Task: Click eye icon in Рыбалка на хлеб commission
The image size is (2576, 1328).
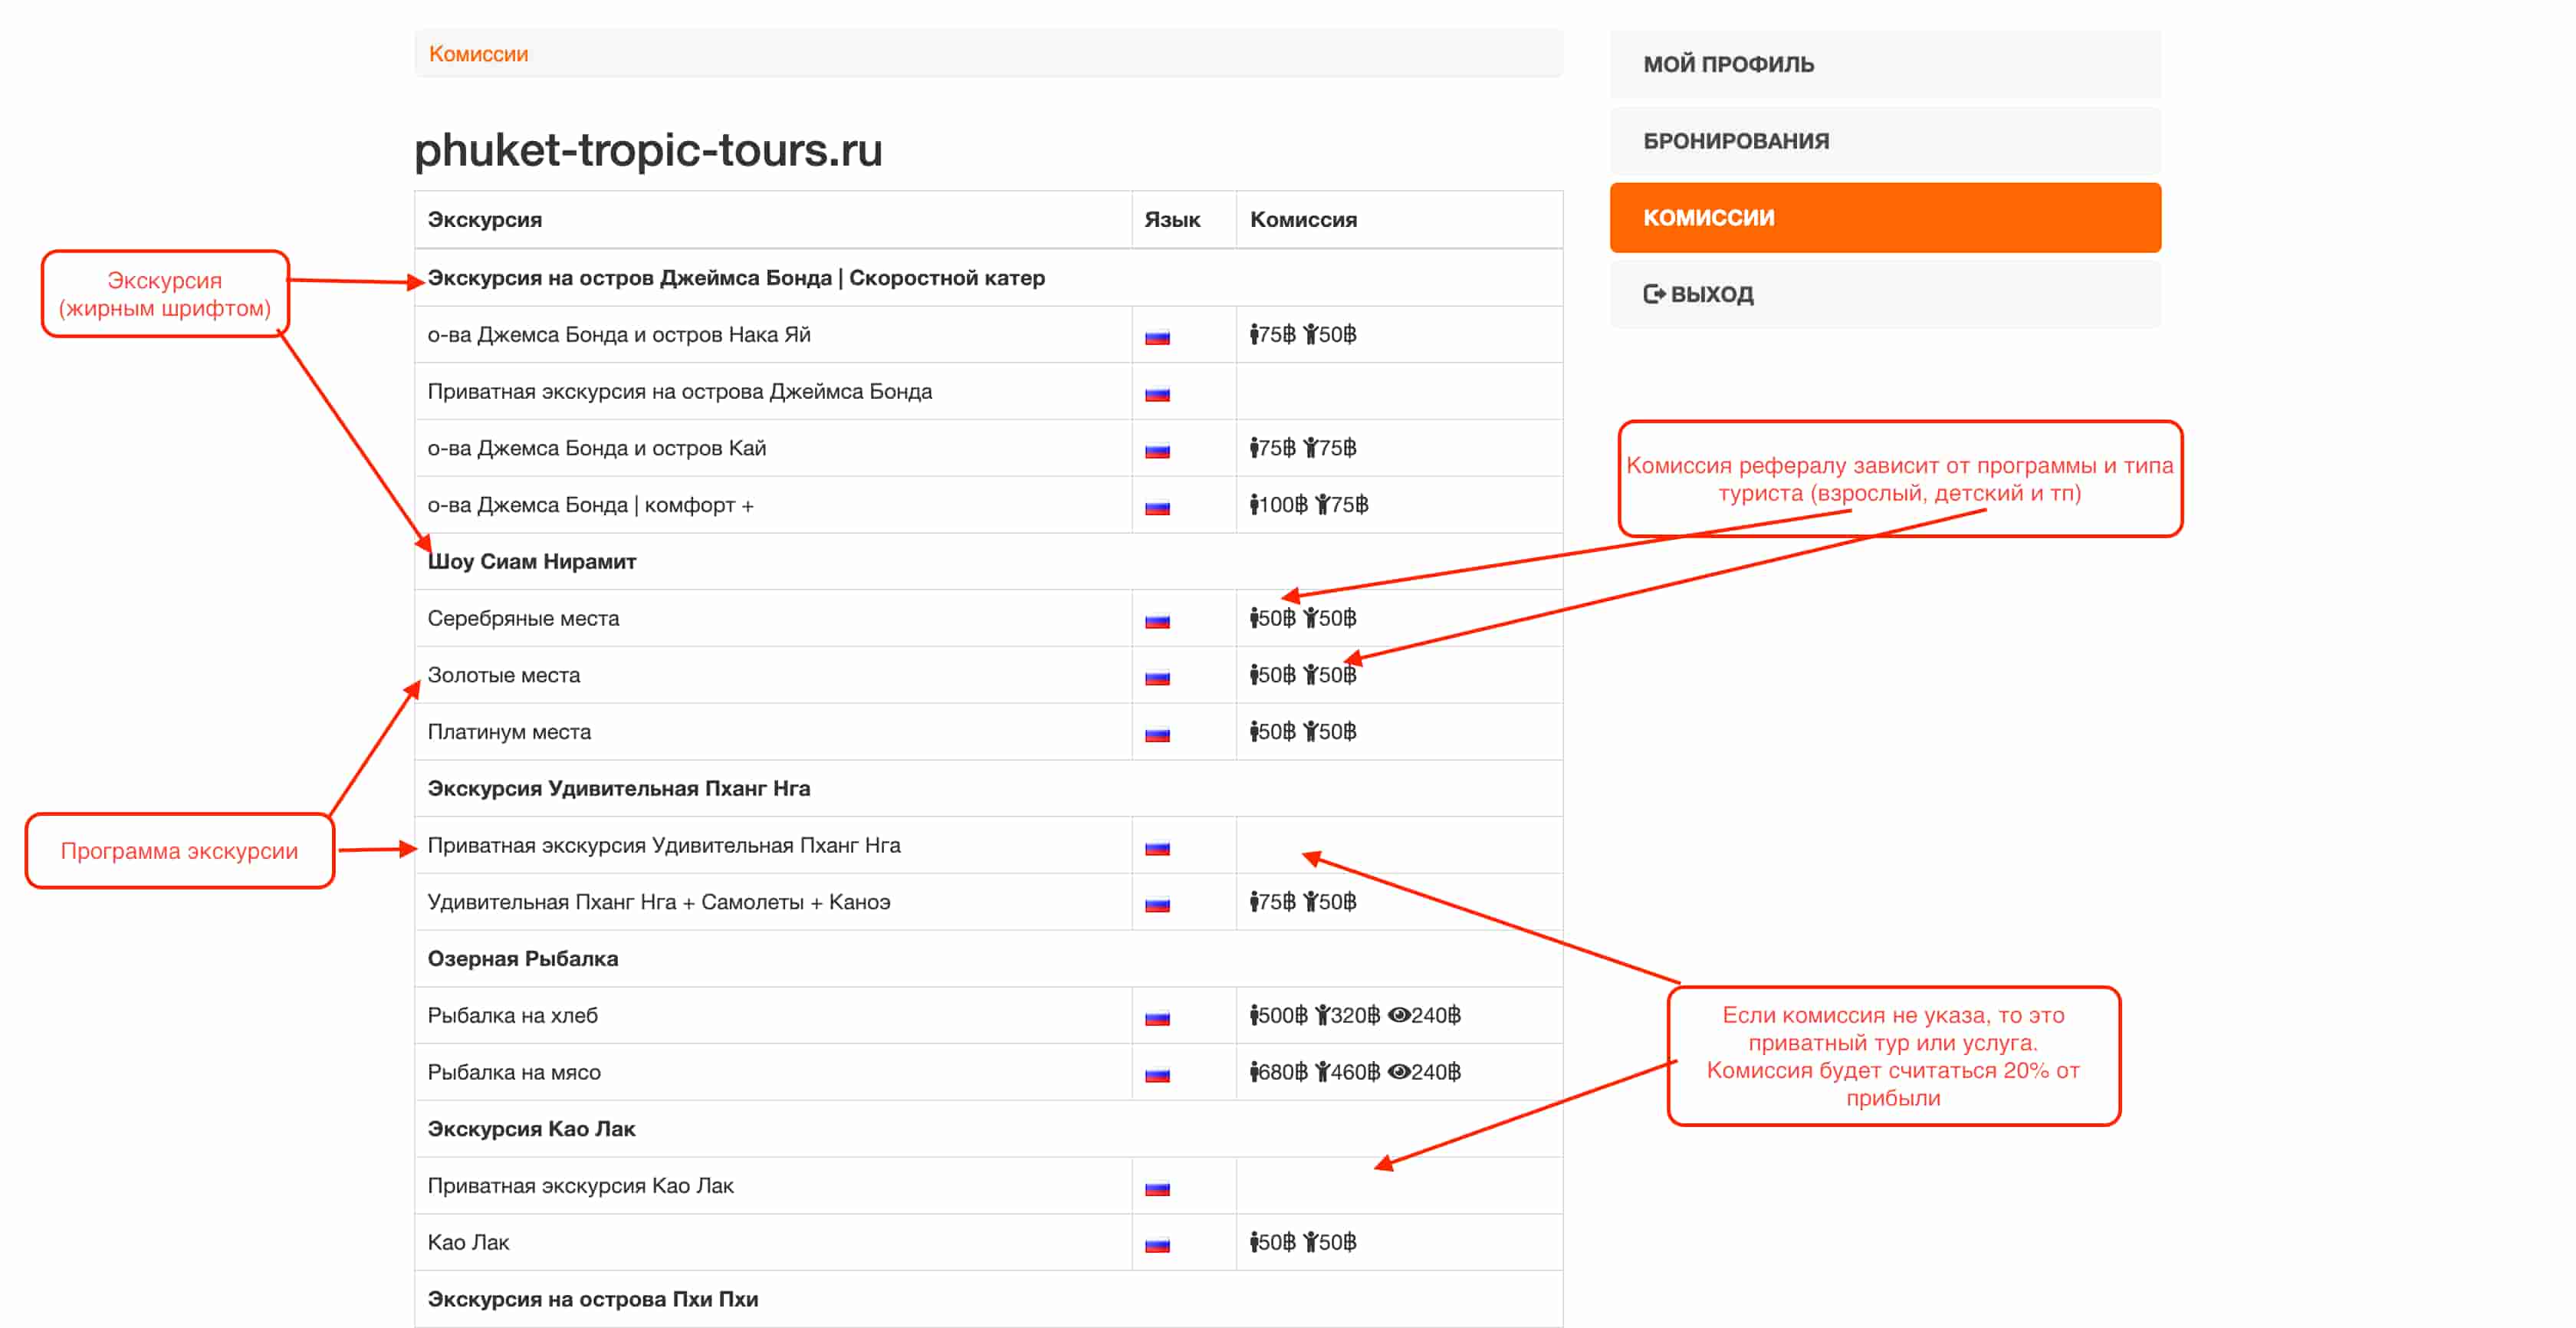Action: 1398,1015
